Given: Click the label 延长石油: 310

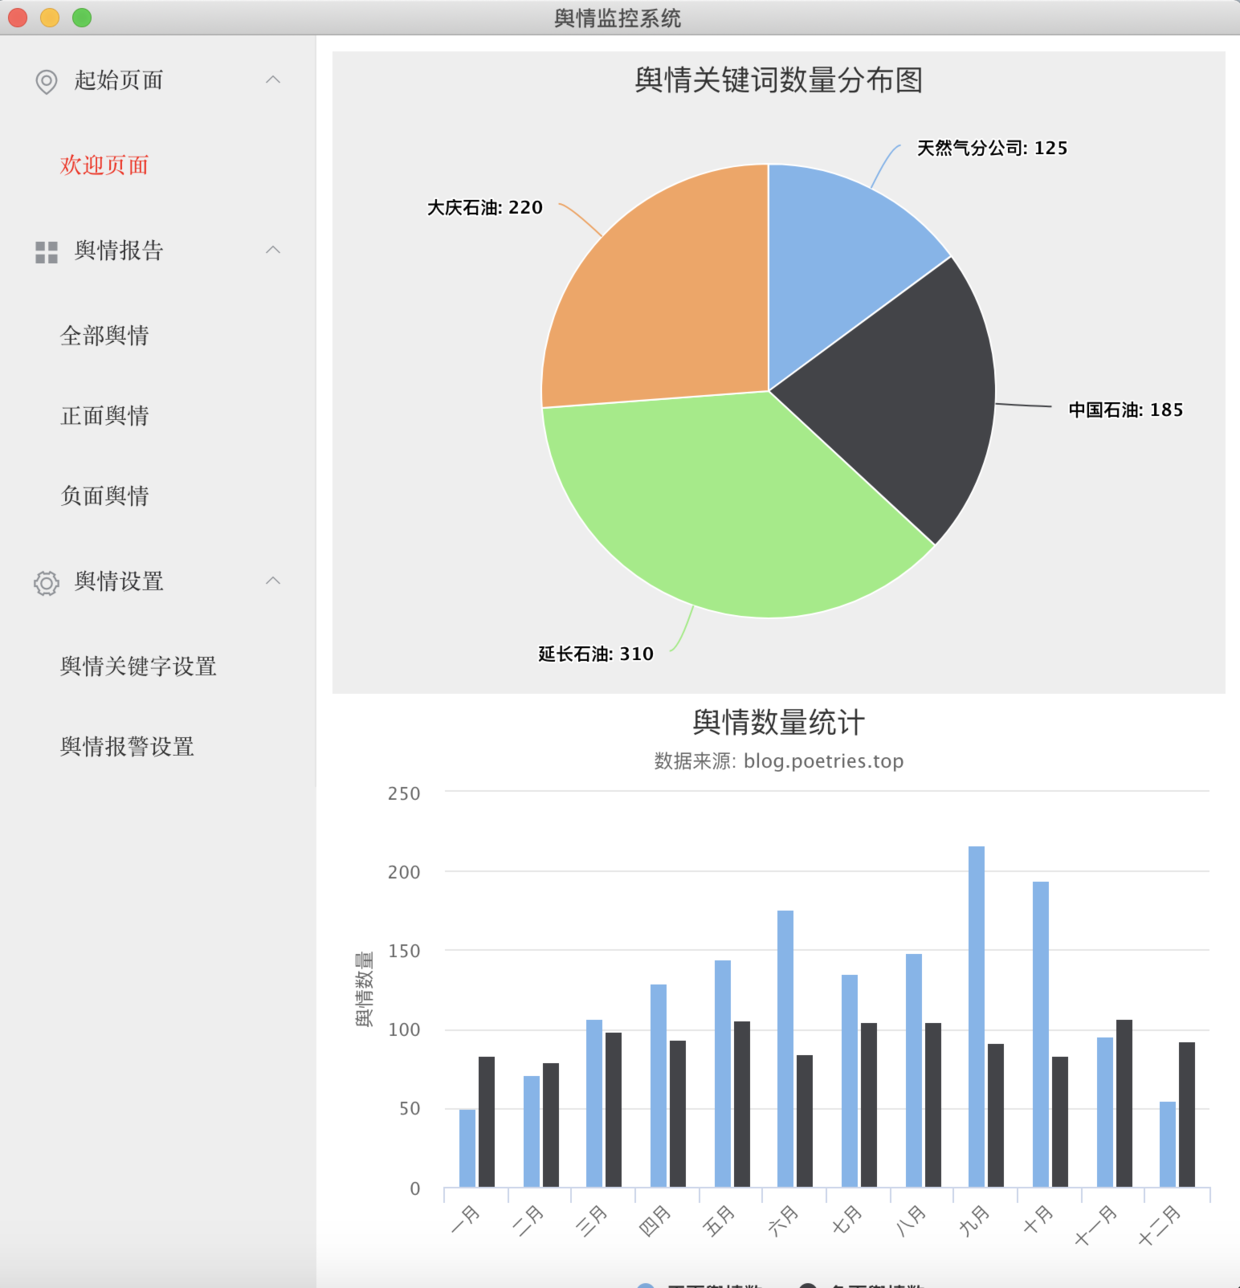Looking at the screenshot, I should (x=596, y=654).
